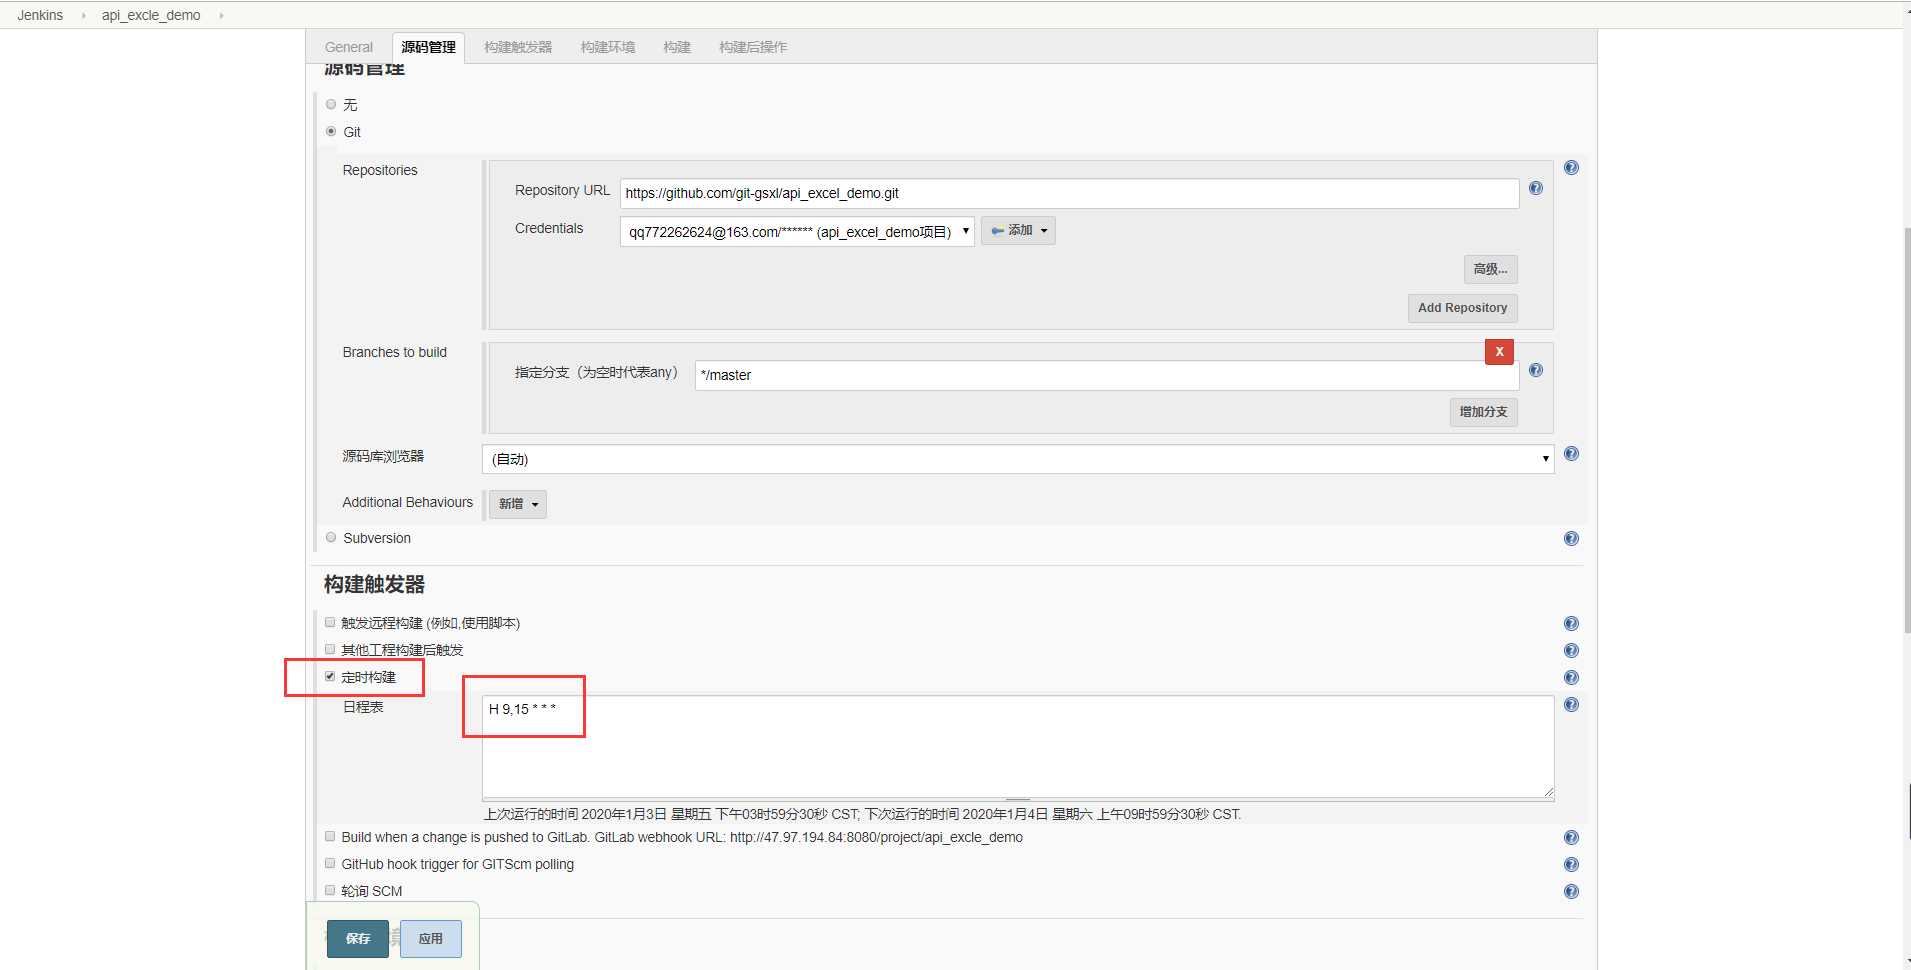Focus the Repository URL input field
1911x970 pixels.
pos(1069,193)
